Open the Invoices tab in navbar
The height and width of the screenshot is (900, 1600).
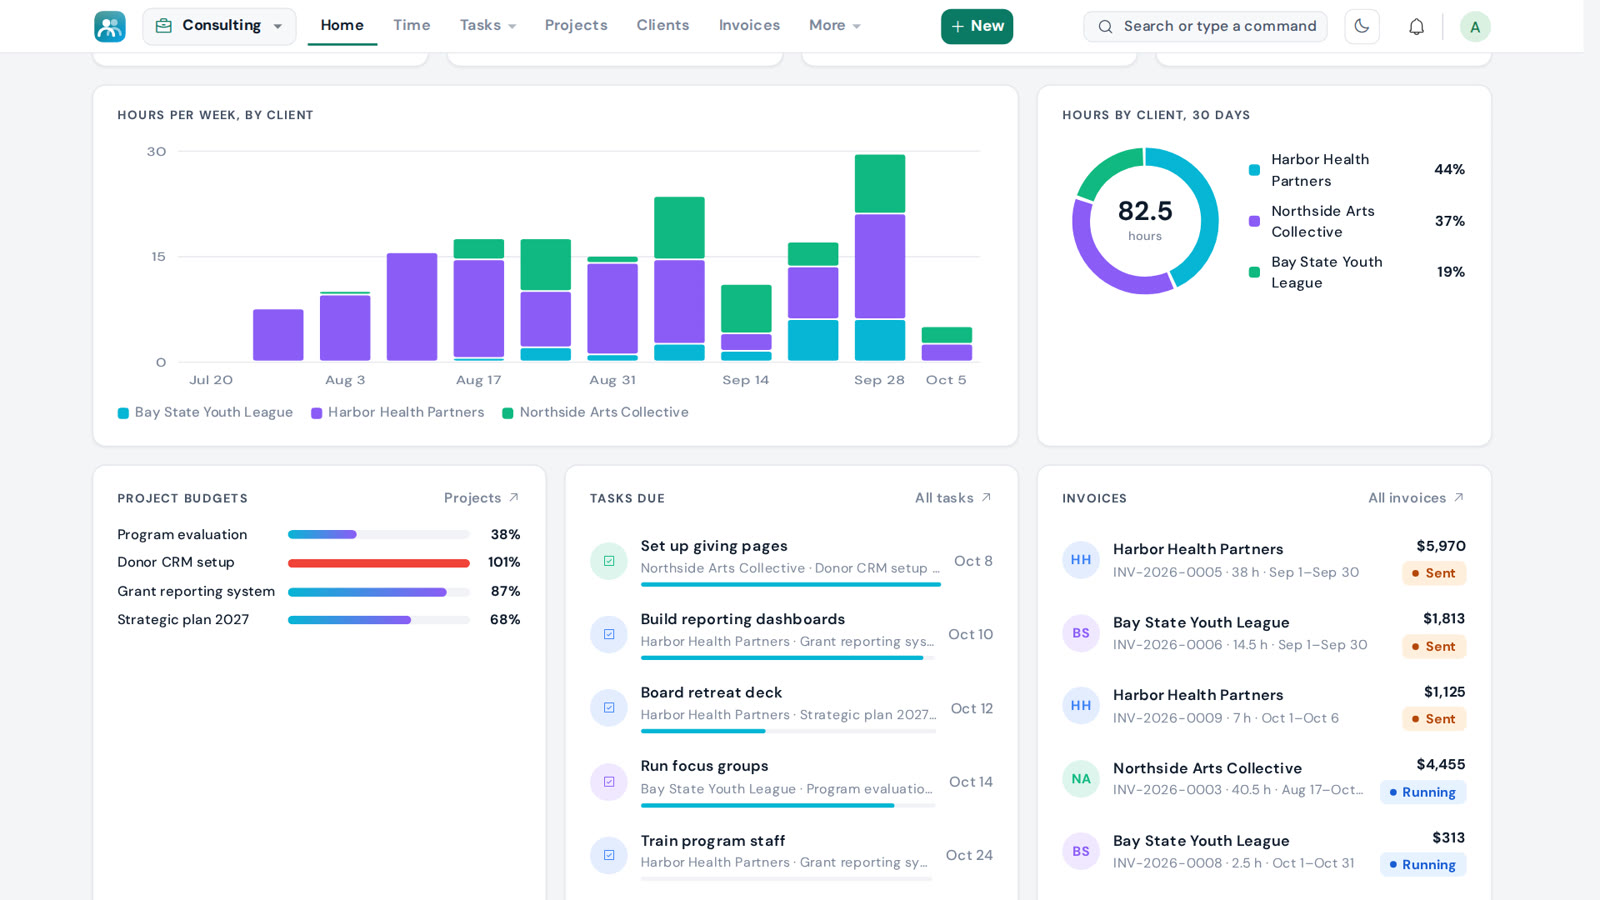point(749,26)
